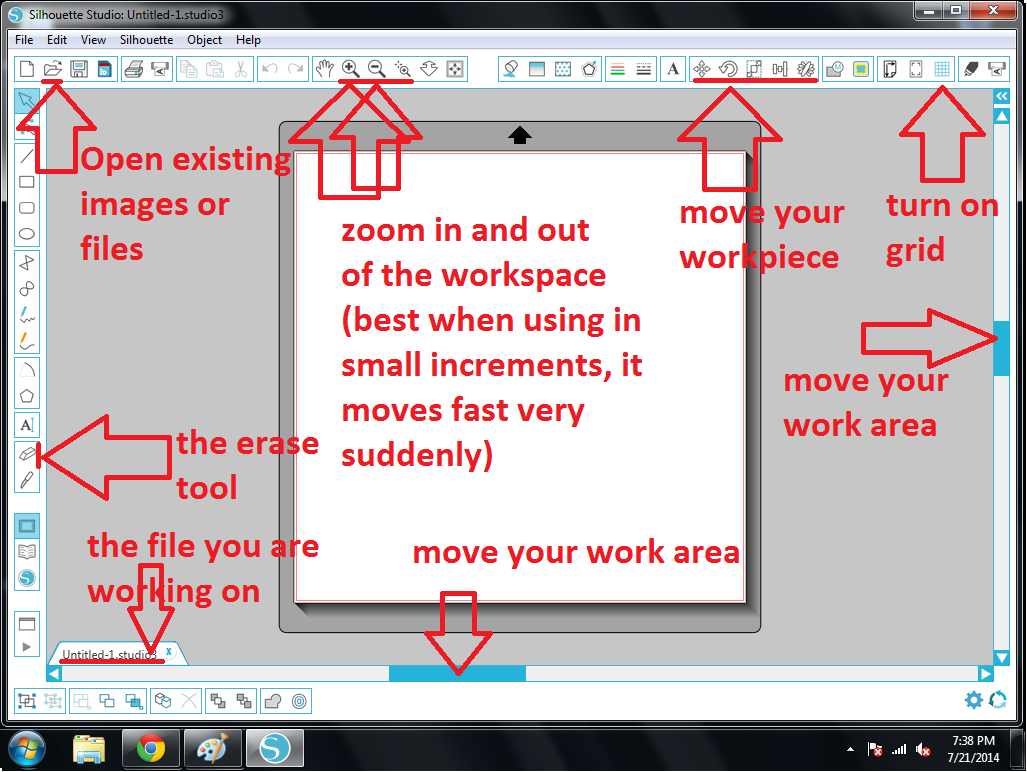This screenshot has height=772, width=1027.
Task: Open the Align panel
Action: click(779, 69)
